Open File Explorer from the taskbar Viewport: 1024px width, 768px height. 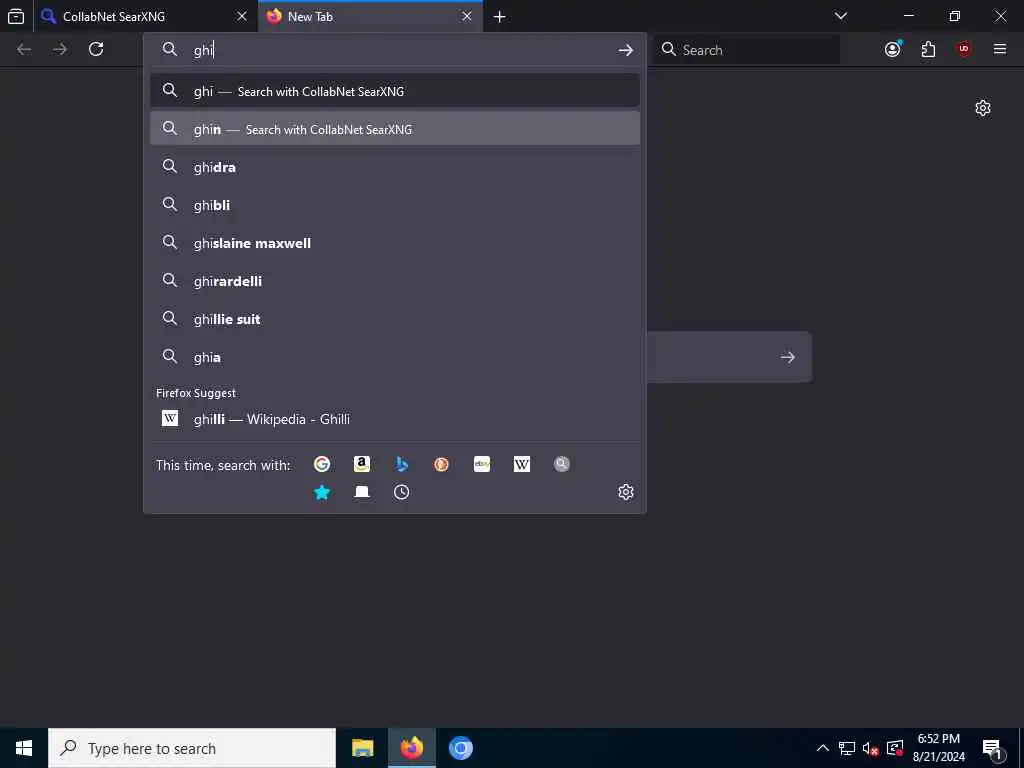pyautogui.click(x=362, y=748)
